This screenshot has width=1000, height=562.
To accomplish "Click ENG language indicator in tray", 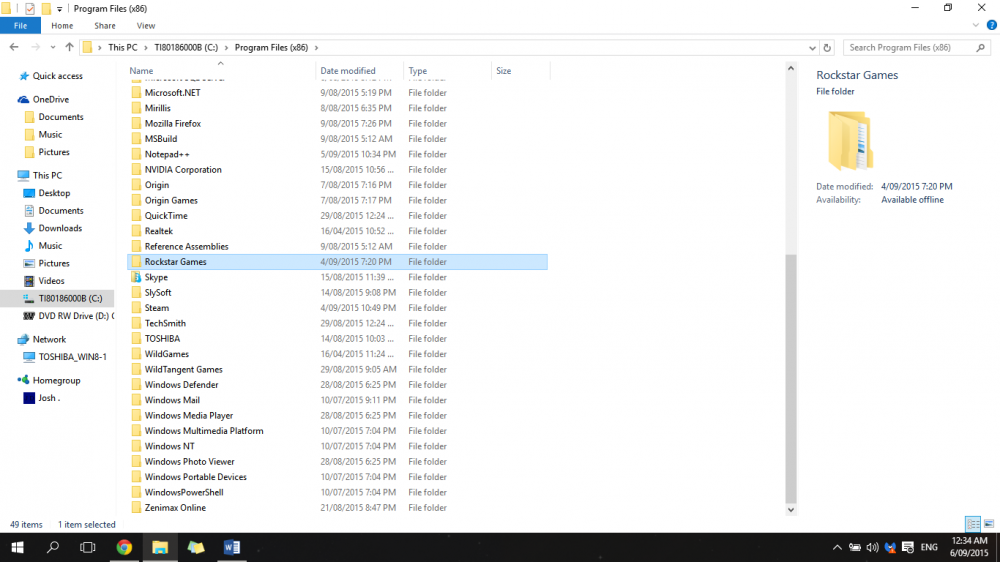I will pyautogui.click(x=929, y=547).
